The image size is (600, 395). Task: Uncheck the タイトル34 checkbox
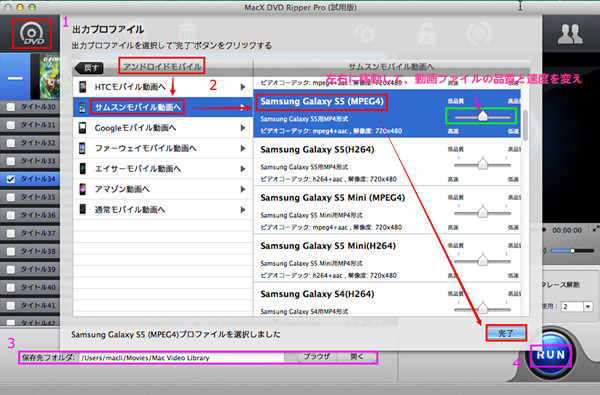tap(11, 179)
